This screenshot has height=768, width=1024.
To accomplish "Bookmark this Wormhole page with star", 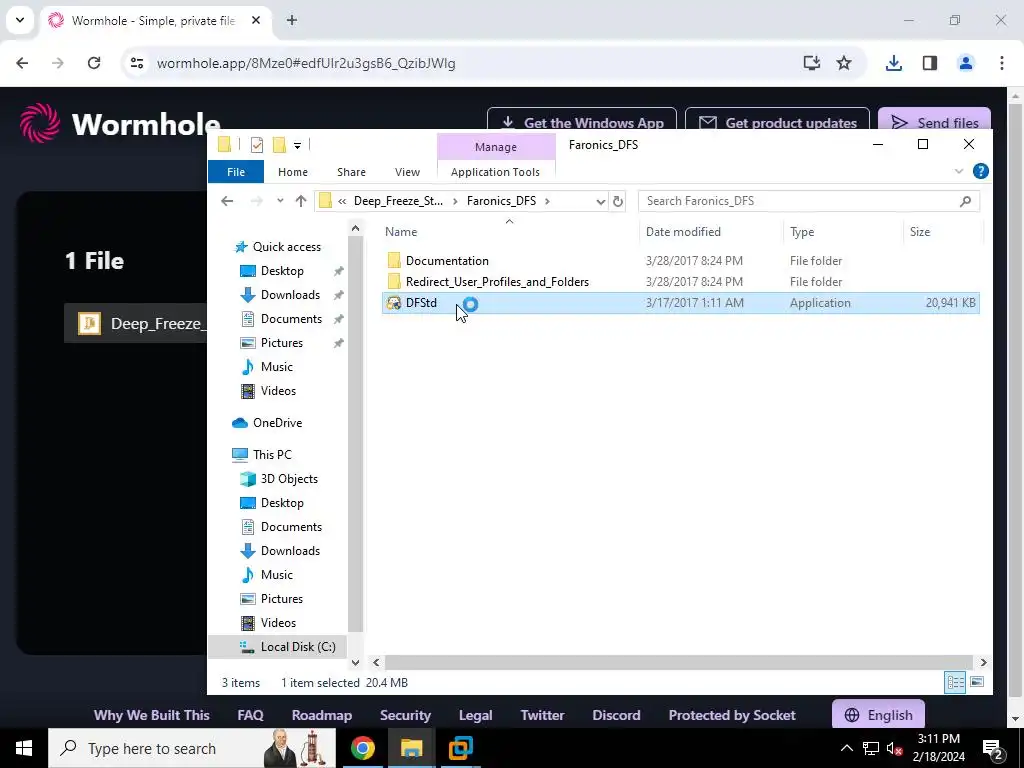I will tap(844, 63).
